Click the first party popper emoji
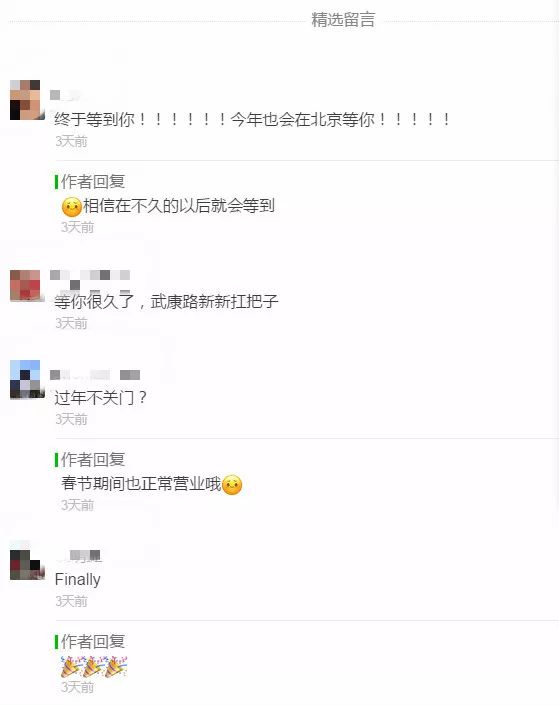559x705 pixels. 72,666
